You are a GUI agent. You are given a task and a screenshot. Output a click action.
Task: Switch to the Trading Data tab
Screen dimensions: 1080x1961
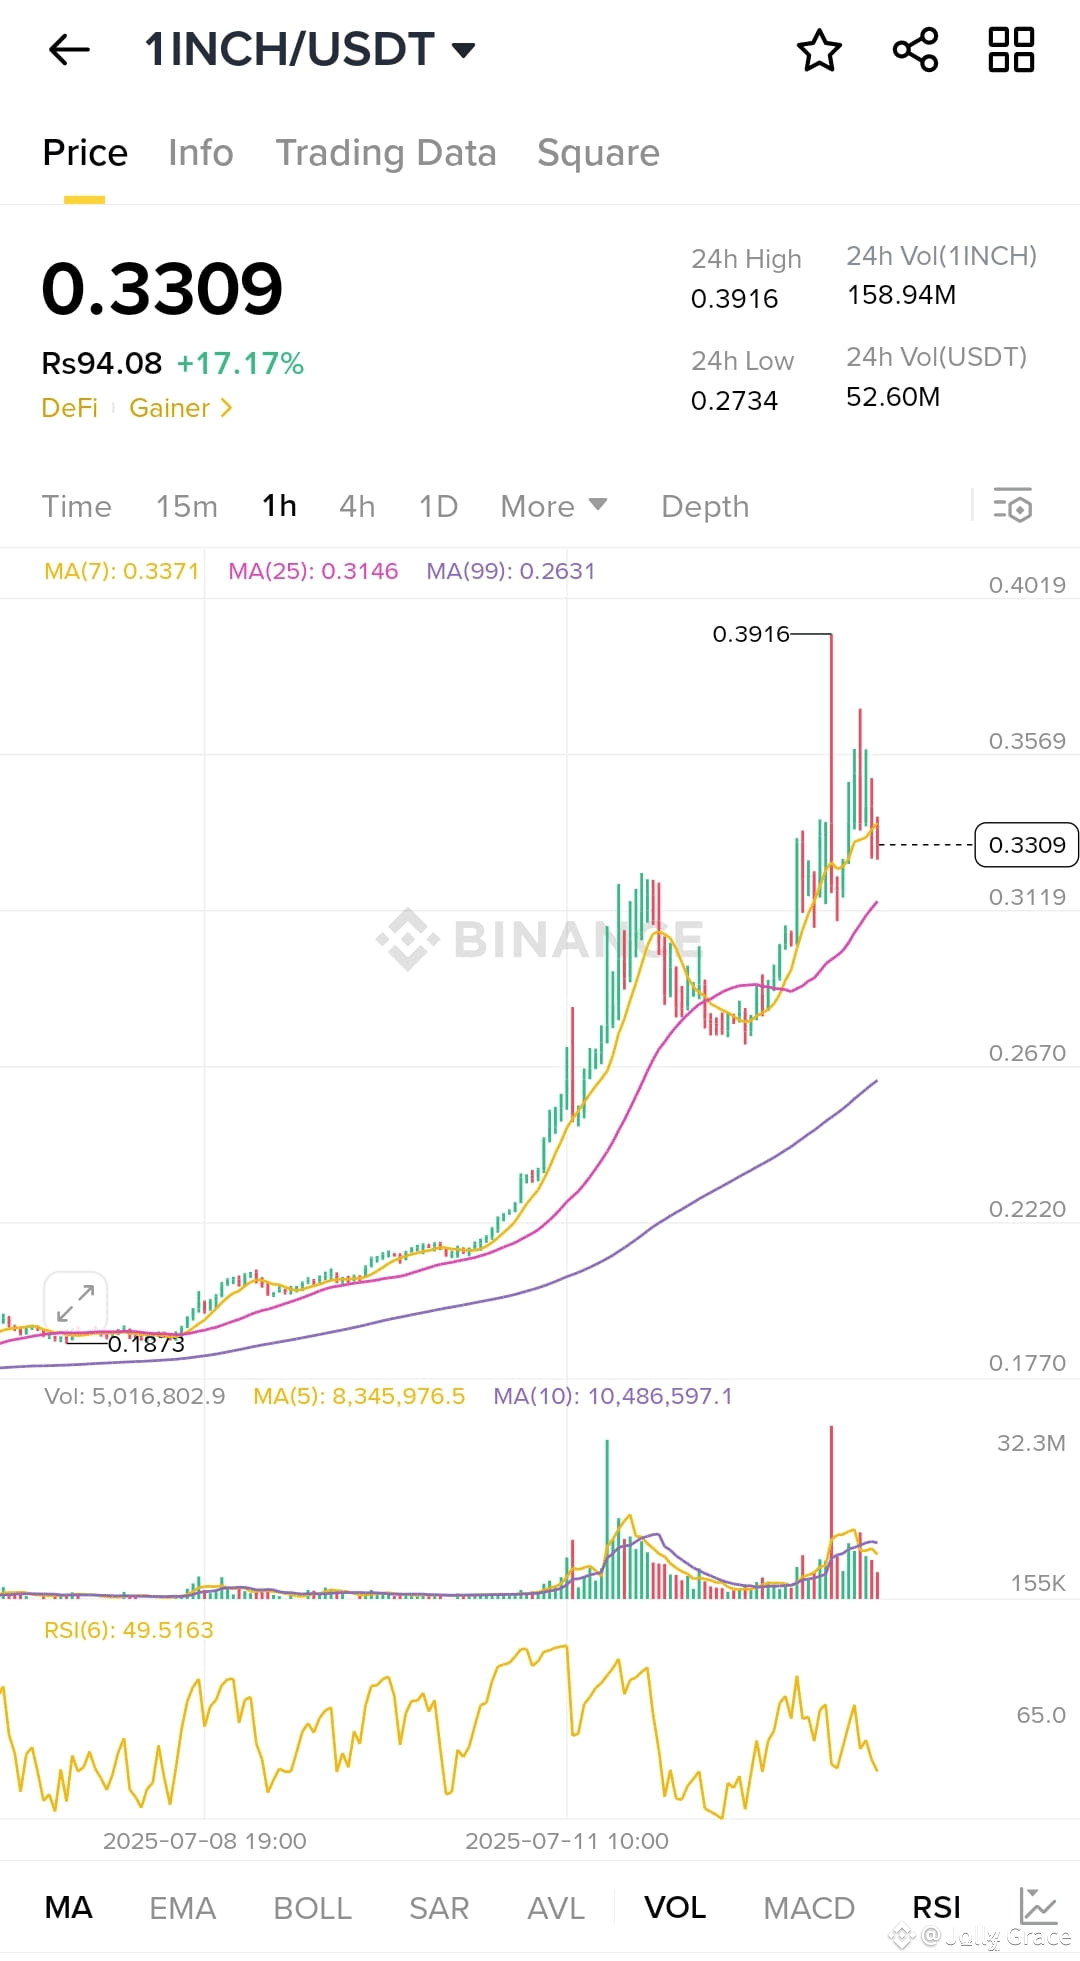(387, 153)
